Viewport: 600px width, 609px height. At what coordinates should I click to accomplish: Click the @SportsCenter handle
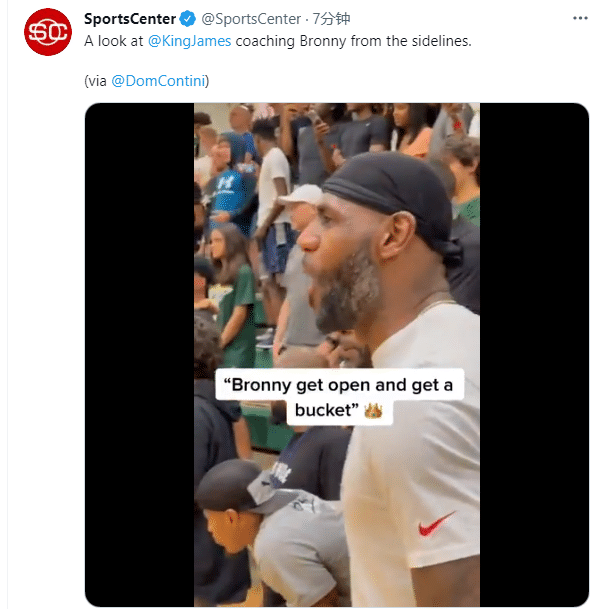(249, 19)
